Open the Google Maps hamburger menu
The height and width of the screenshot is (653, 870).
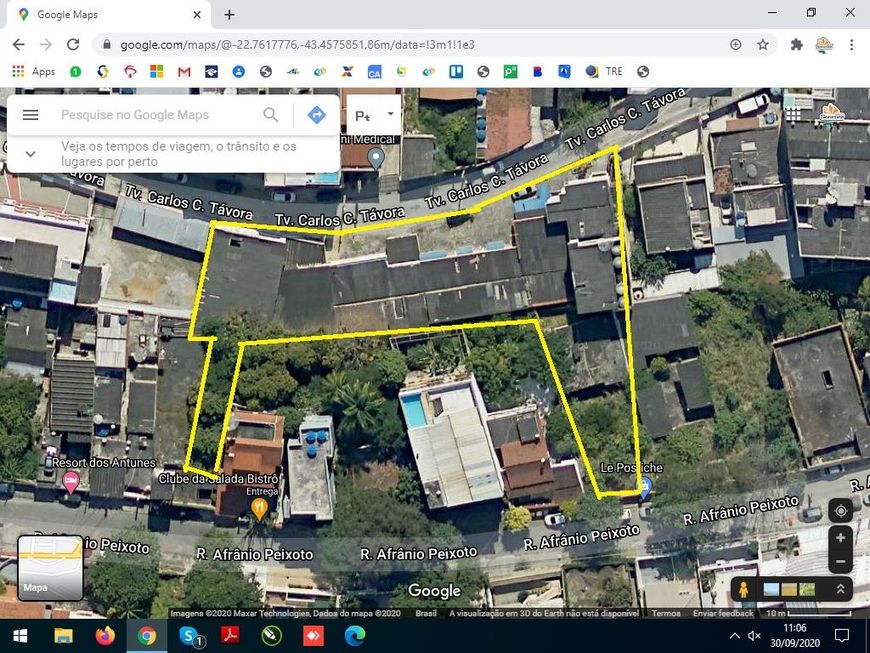point(31,115)
